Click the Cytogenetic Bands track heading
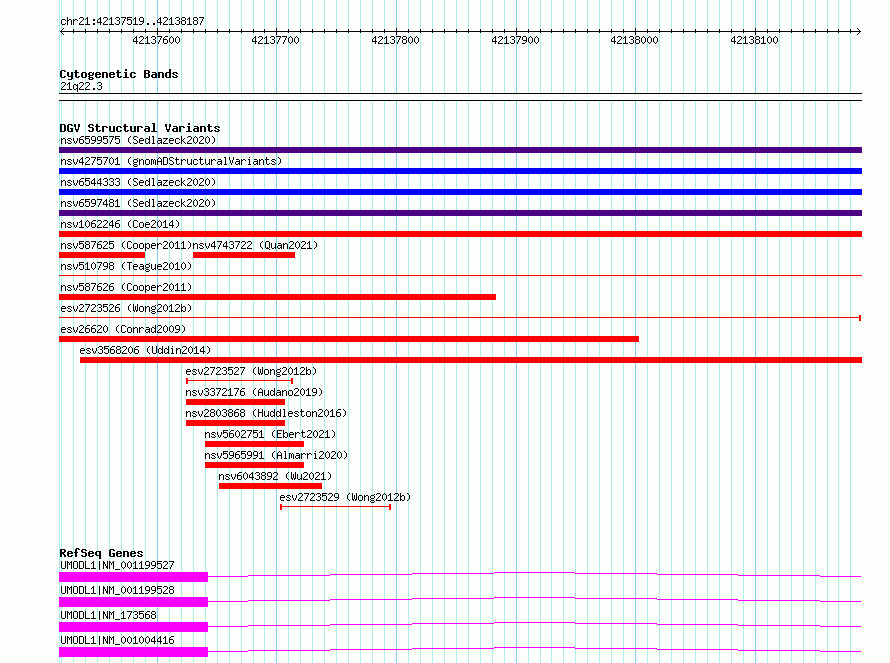Viewport: 890px width, 663px height. [x=119, y=74]
